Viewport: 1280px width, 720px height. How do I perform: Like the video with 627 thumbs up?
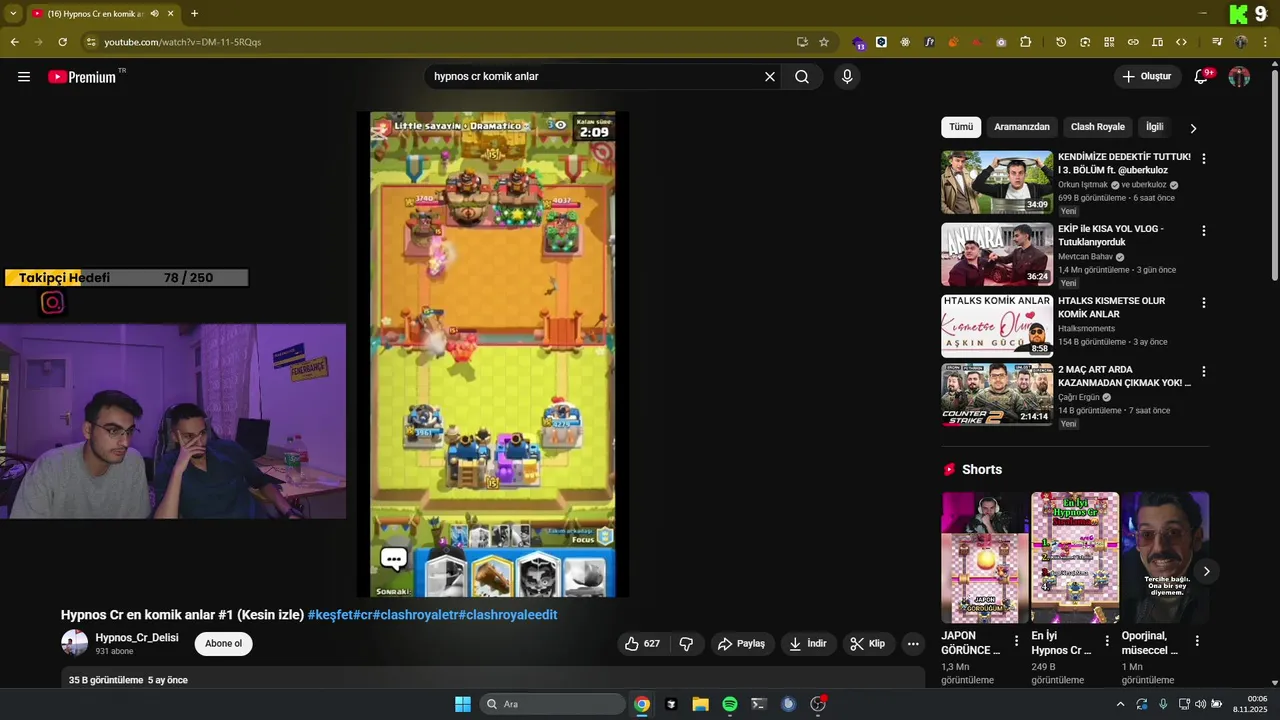[x=642, y=644]
